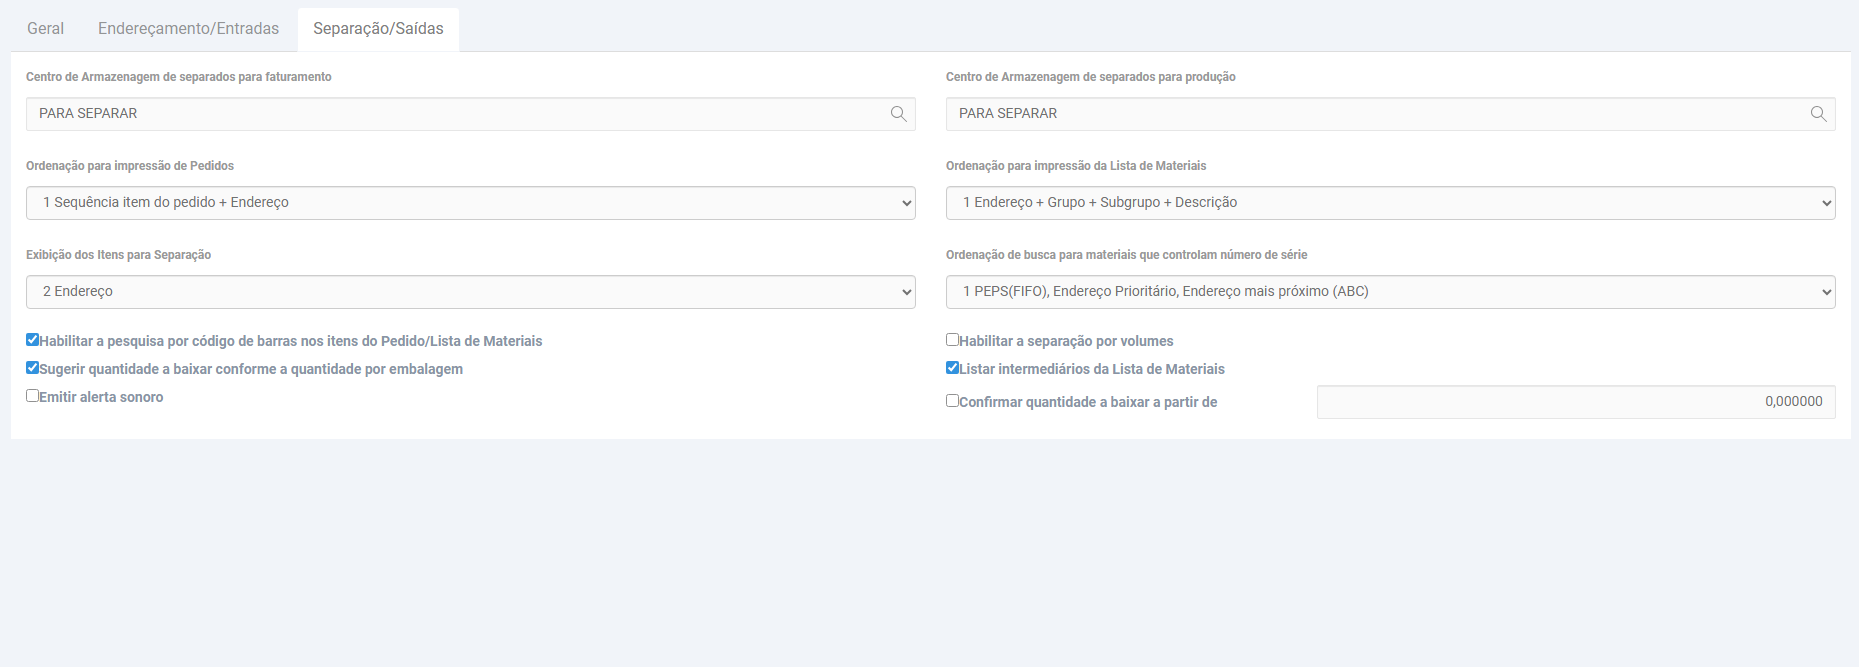Expand Ordenação para impressão de Pedidos dropdown
Screen dimensions: 1859x667
470,203
